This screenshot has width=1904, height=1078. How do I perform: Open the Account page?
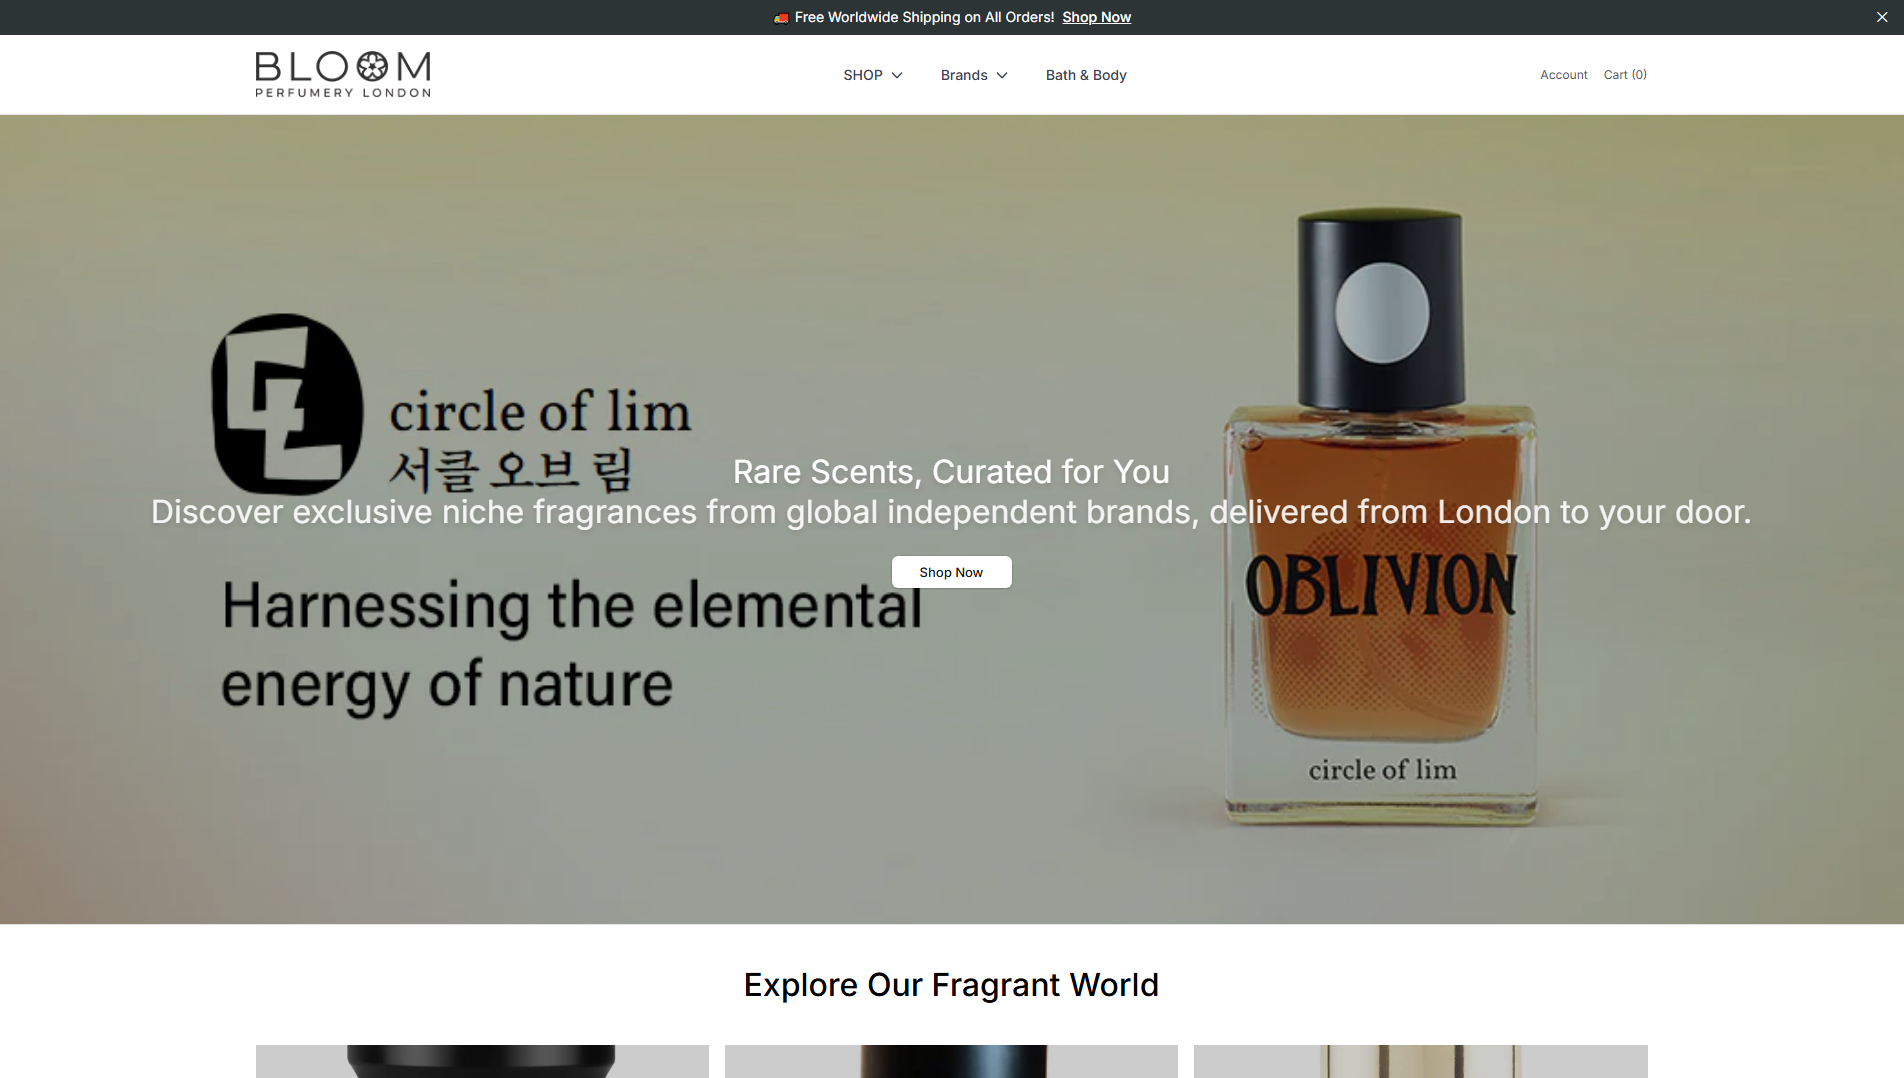[1563, 75]
